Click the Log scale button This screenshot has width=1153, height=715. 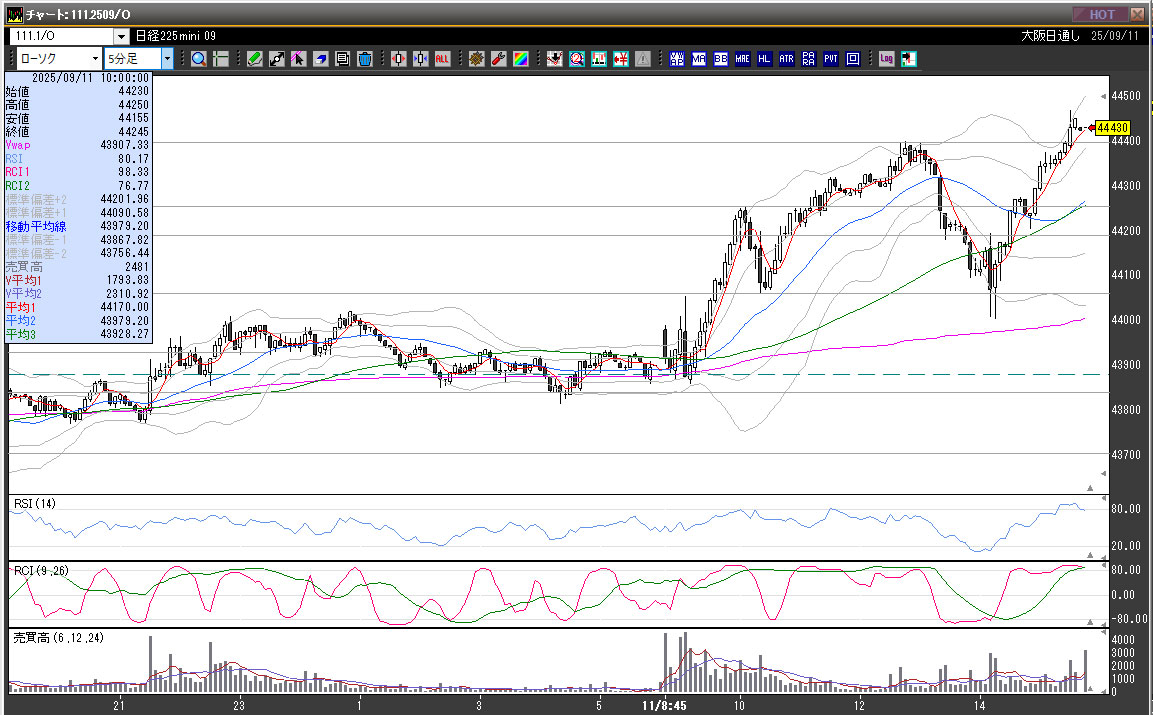pos(886,59)
